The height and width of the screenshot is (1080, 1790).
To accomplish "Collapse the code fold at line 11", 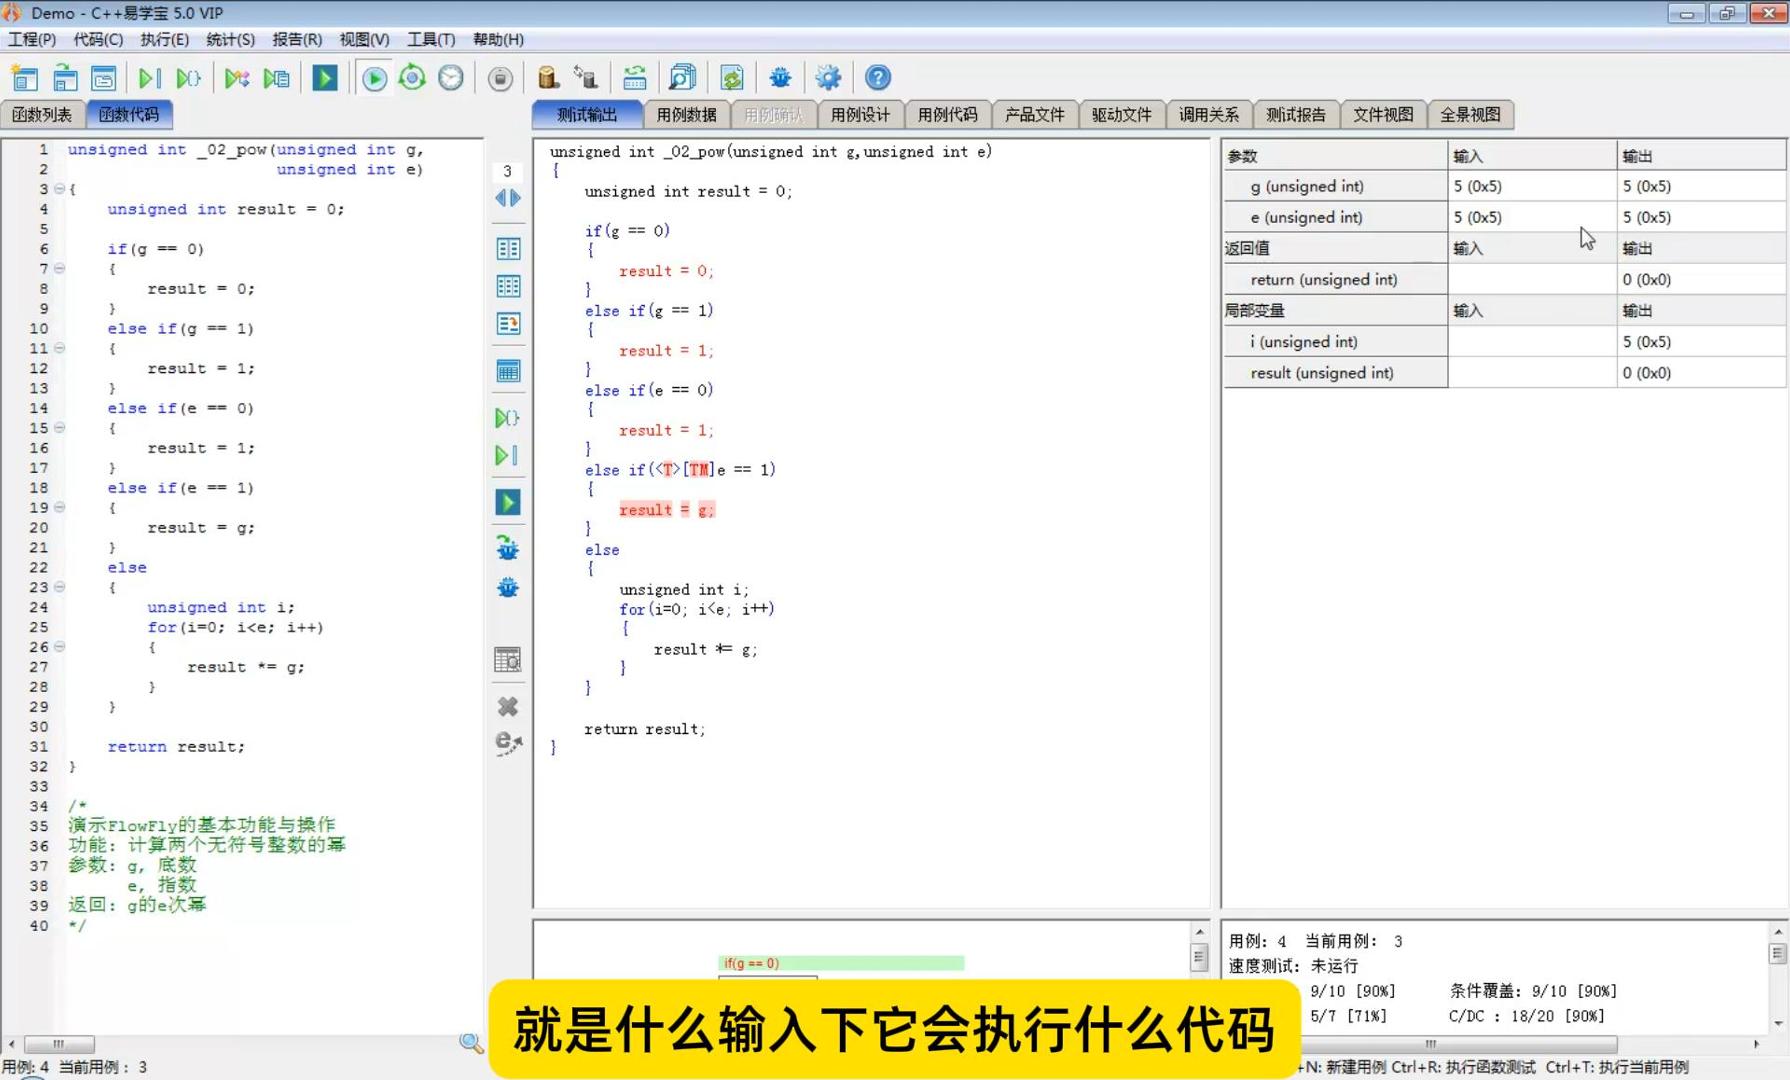I will point(60,348).
